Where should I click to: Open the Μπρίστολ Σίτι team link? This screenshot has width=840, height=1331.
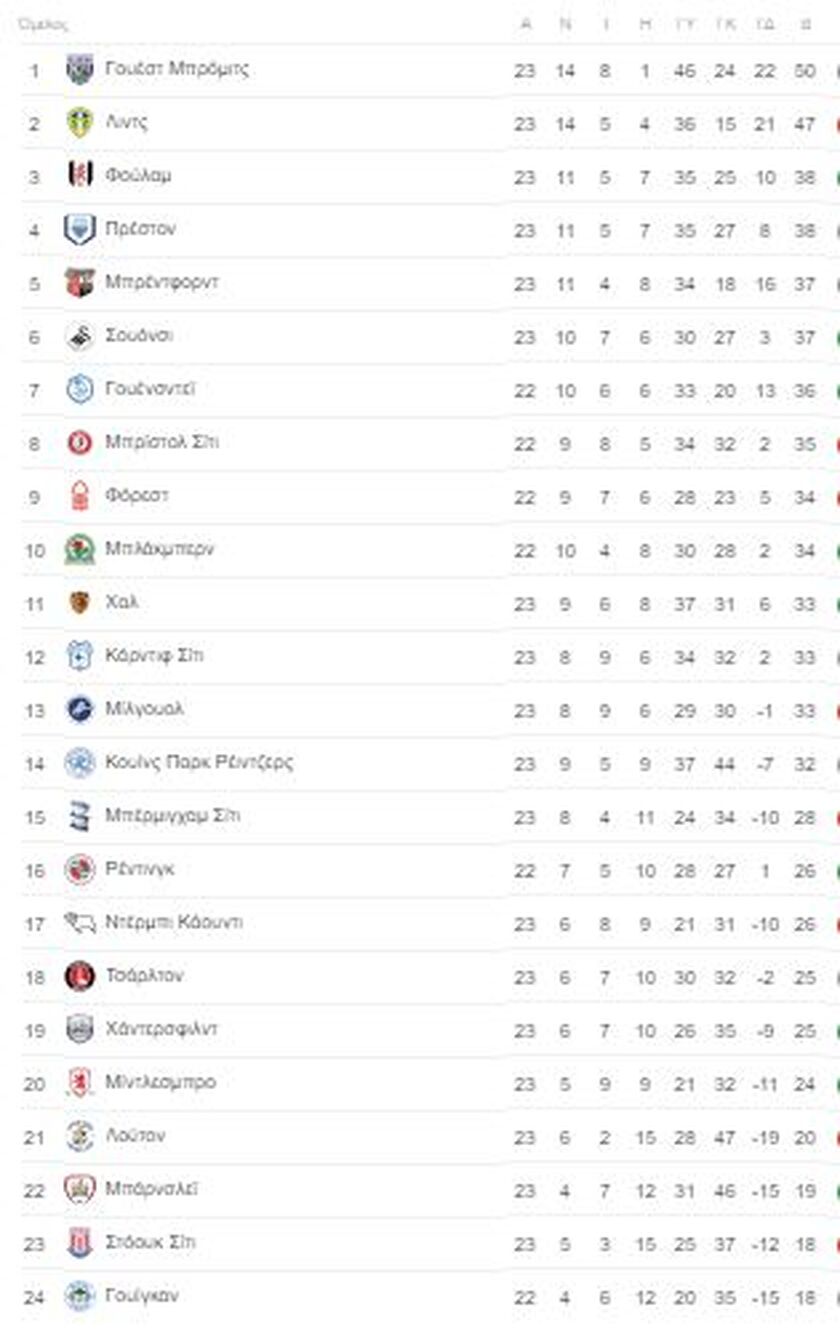click(x=162, y=442)
